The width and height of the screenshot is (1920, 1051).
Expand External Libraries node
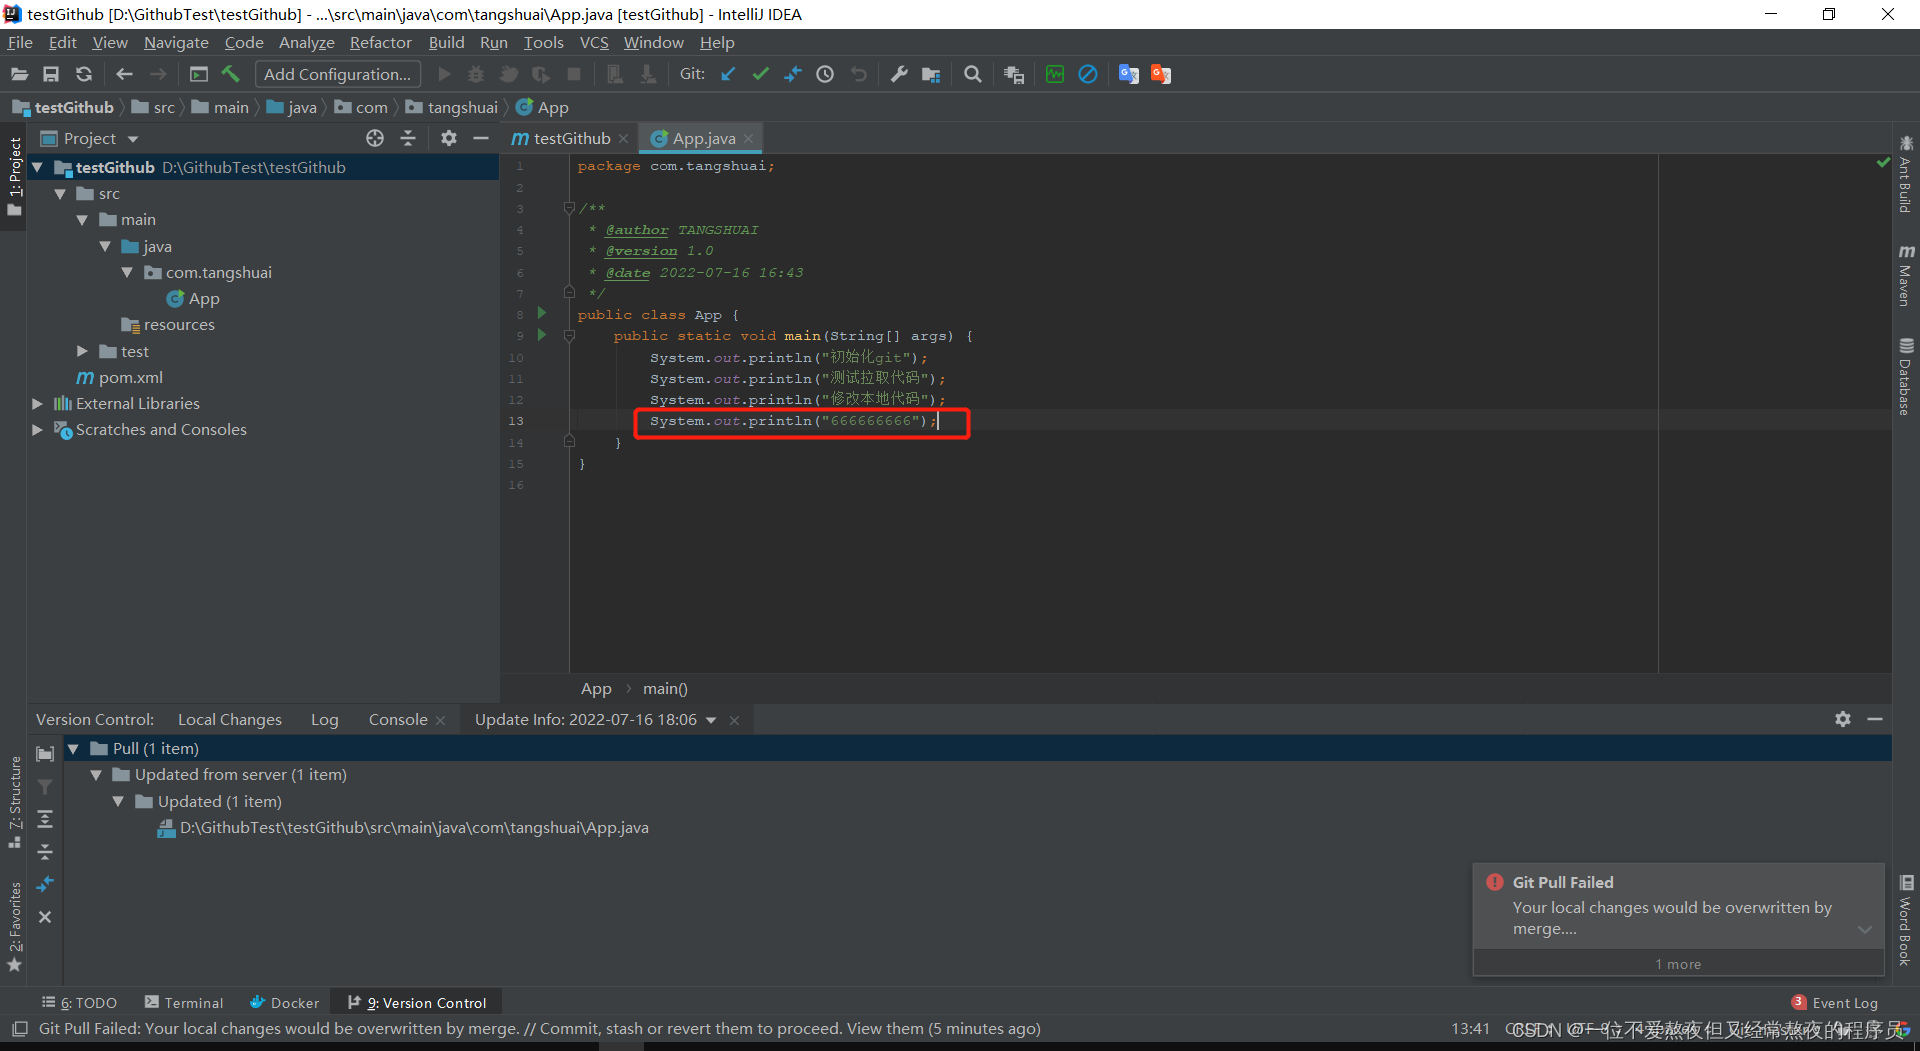click(x=37, y=403)
